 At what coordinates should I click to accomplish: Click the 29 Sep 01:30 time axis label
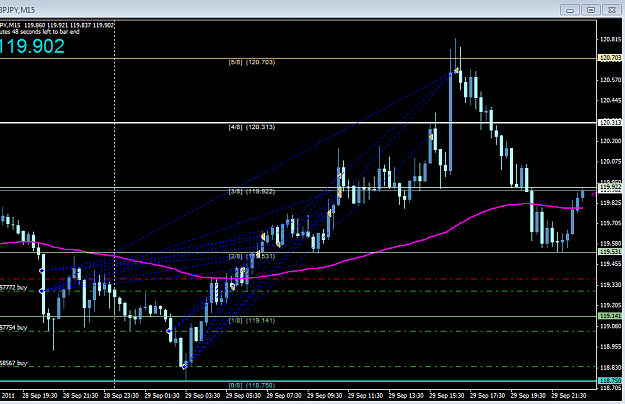(x=161, y=396)
